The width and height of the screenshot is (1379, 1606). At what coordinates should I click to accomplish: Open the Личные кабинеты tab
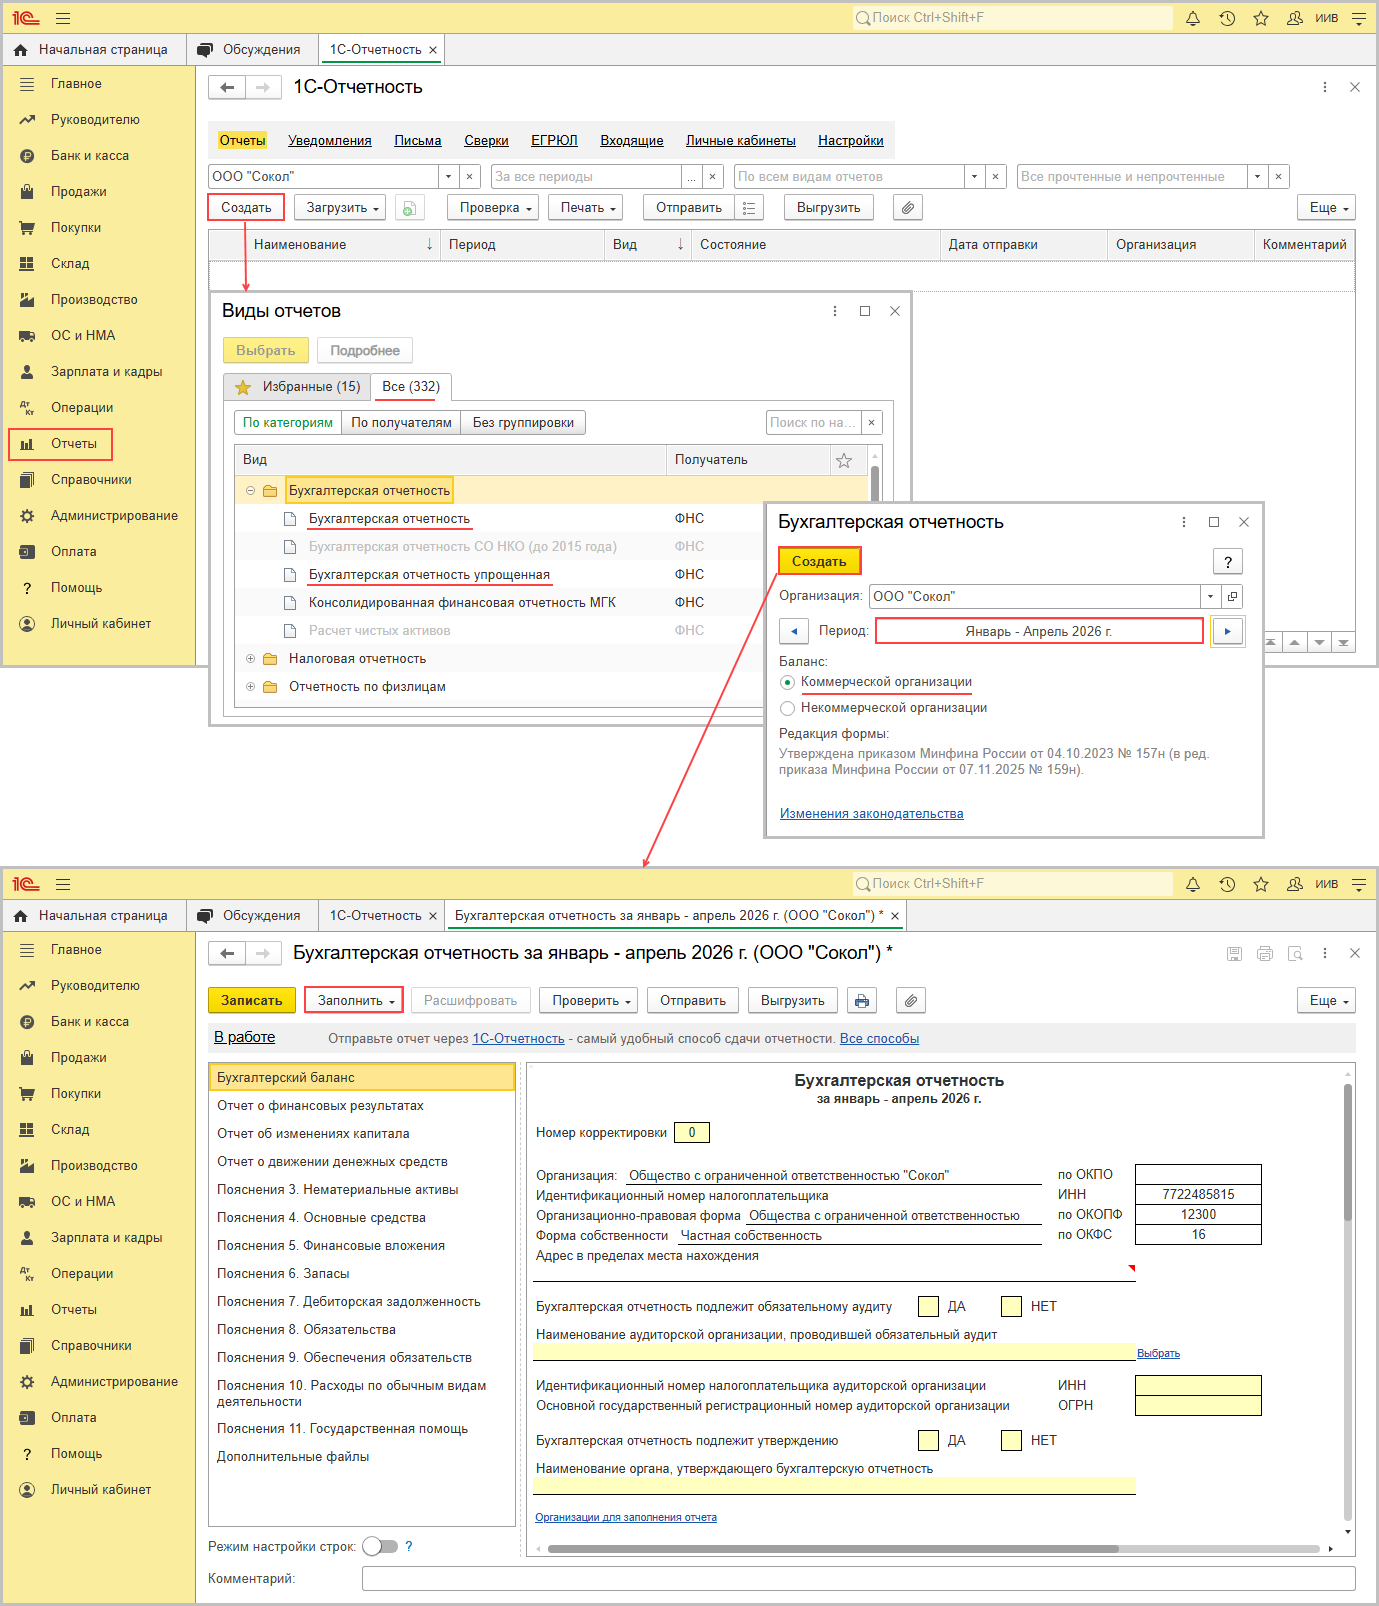[x=741, y=141]
